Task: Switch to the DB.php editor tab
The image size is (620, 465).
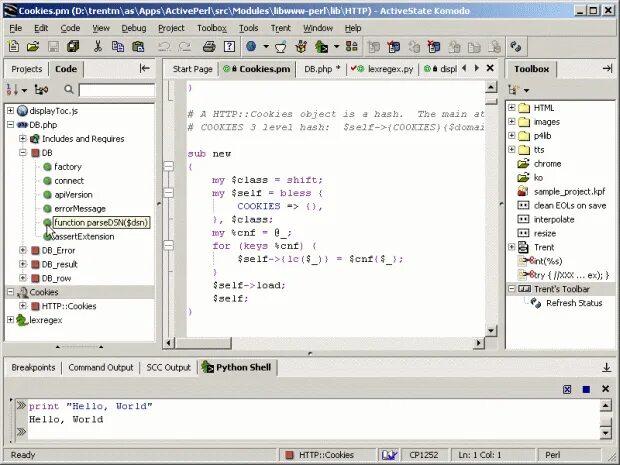Action: [322, 69]
